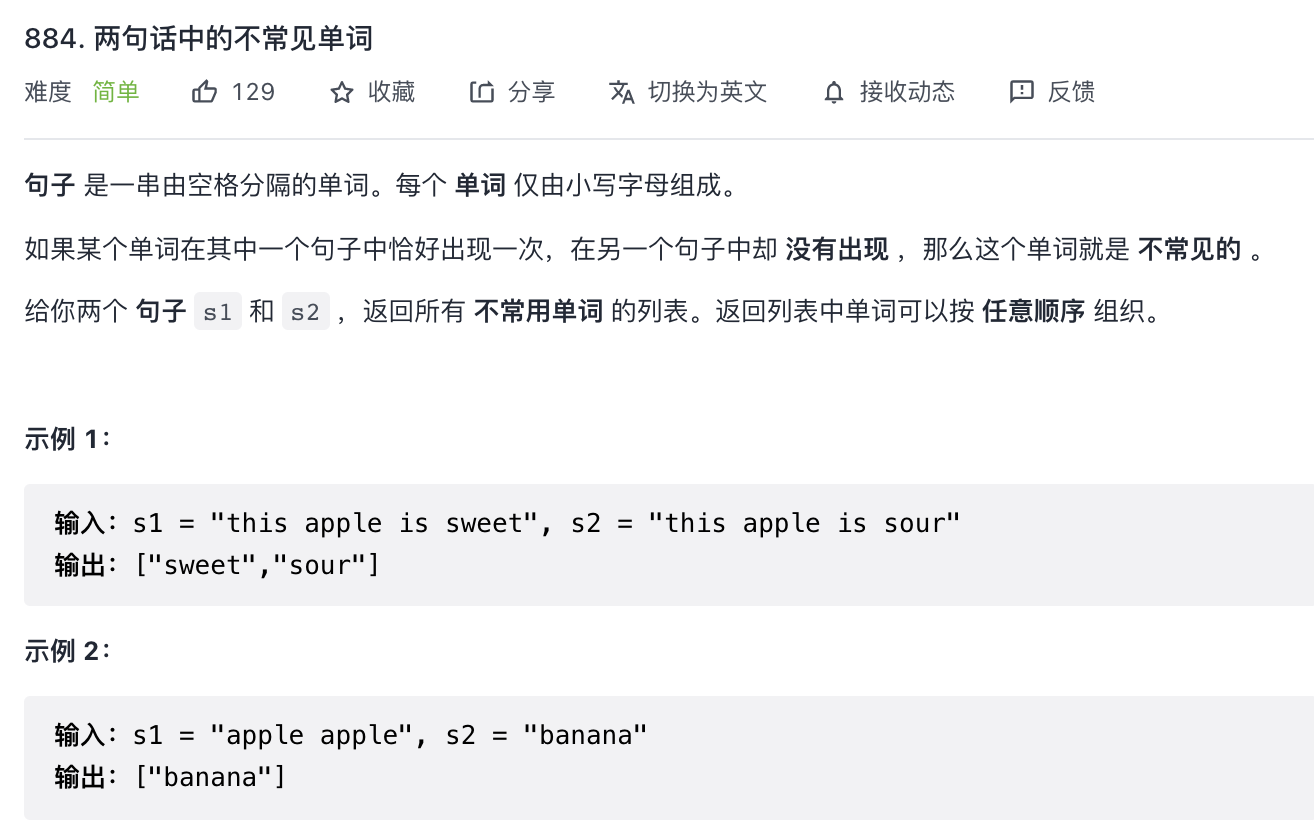Click the inline code s2

305,312
